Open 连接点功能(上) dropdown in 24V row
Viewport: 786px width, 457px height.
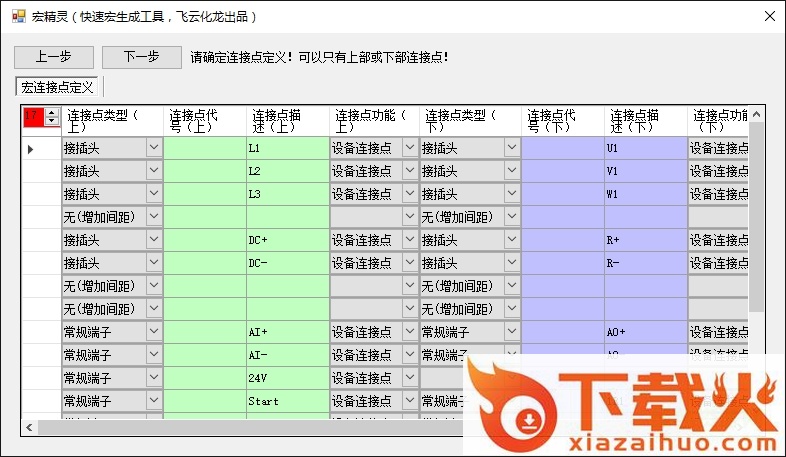[x=410, y=378]
